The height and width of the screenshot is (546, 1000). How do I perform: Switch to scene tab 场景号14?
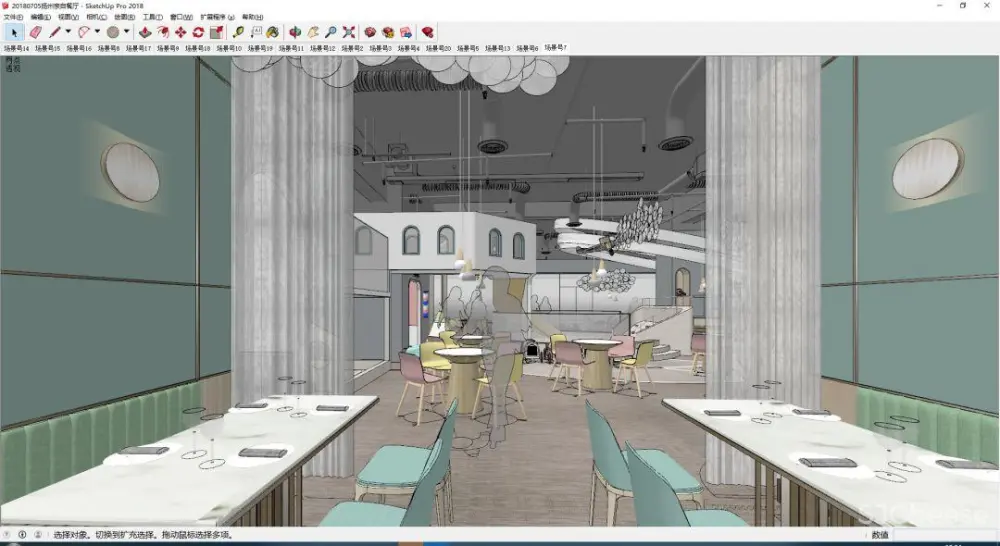tap(16, 48)
